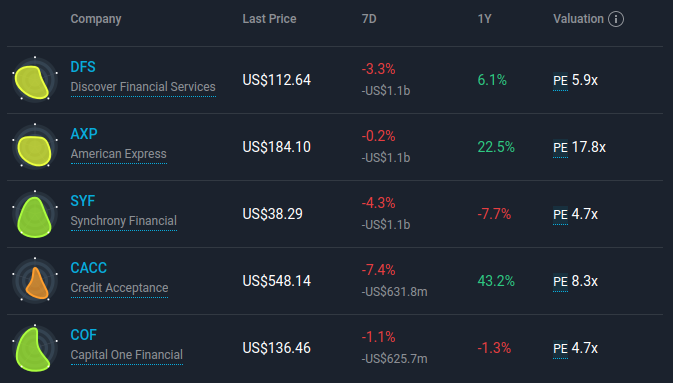
Task: Click the Valuation info icon
Action: (616, 19)
